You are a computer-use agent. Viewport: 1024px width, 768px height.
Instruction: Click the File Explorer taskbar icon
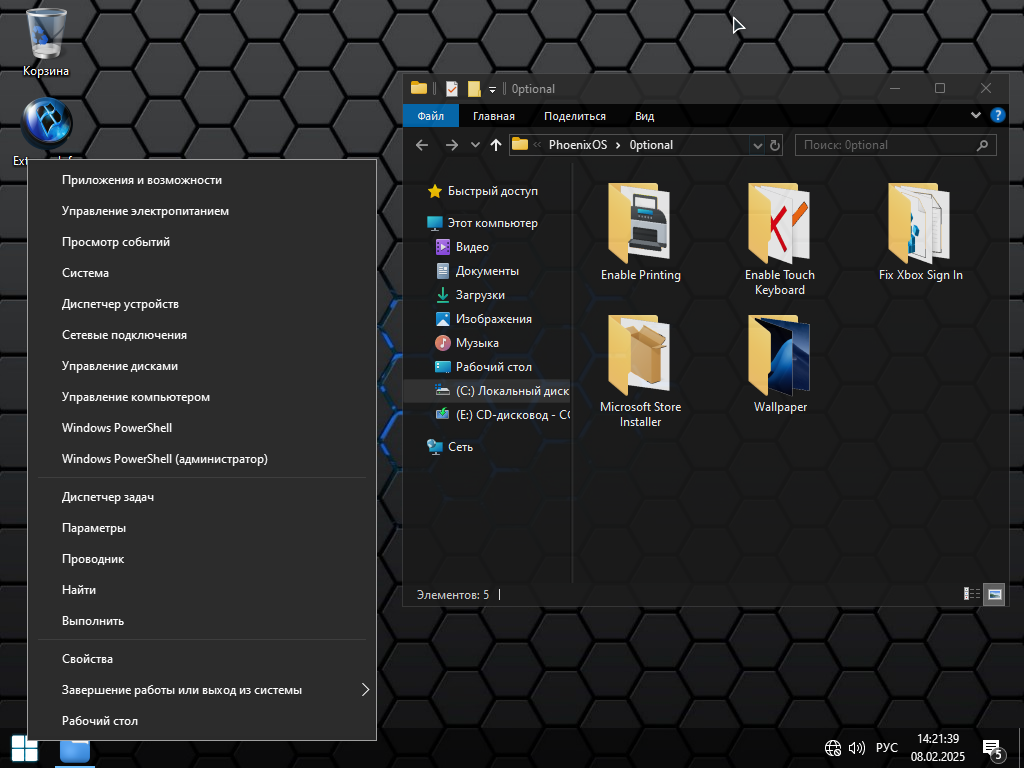pyautogui.click(x=75, y=751)
